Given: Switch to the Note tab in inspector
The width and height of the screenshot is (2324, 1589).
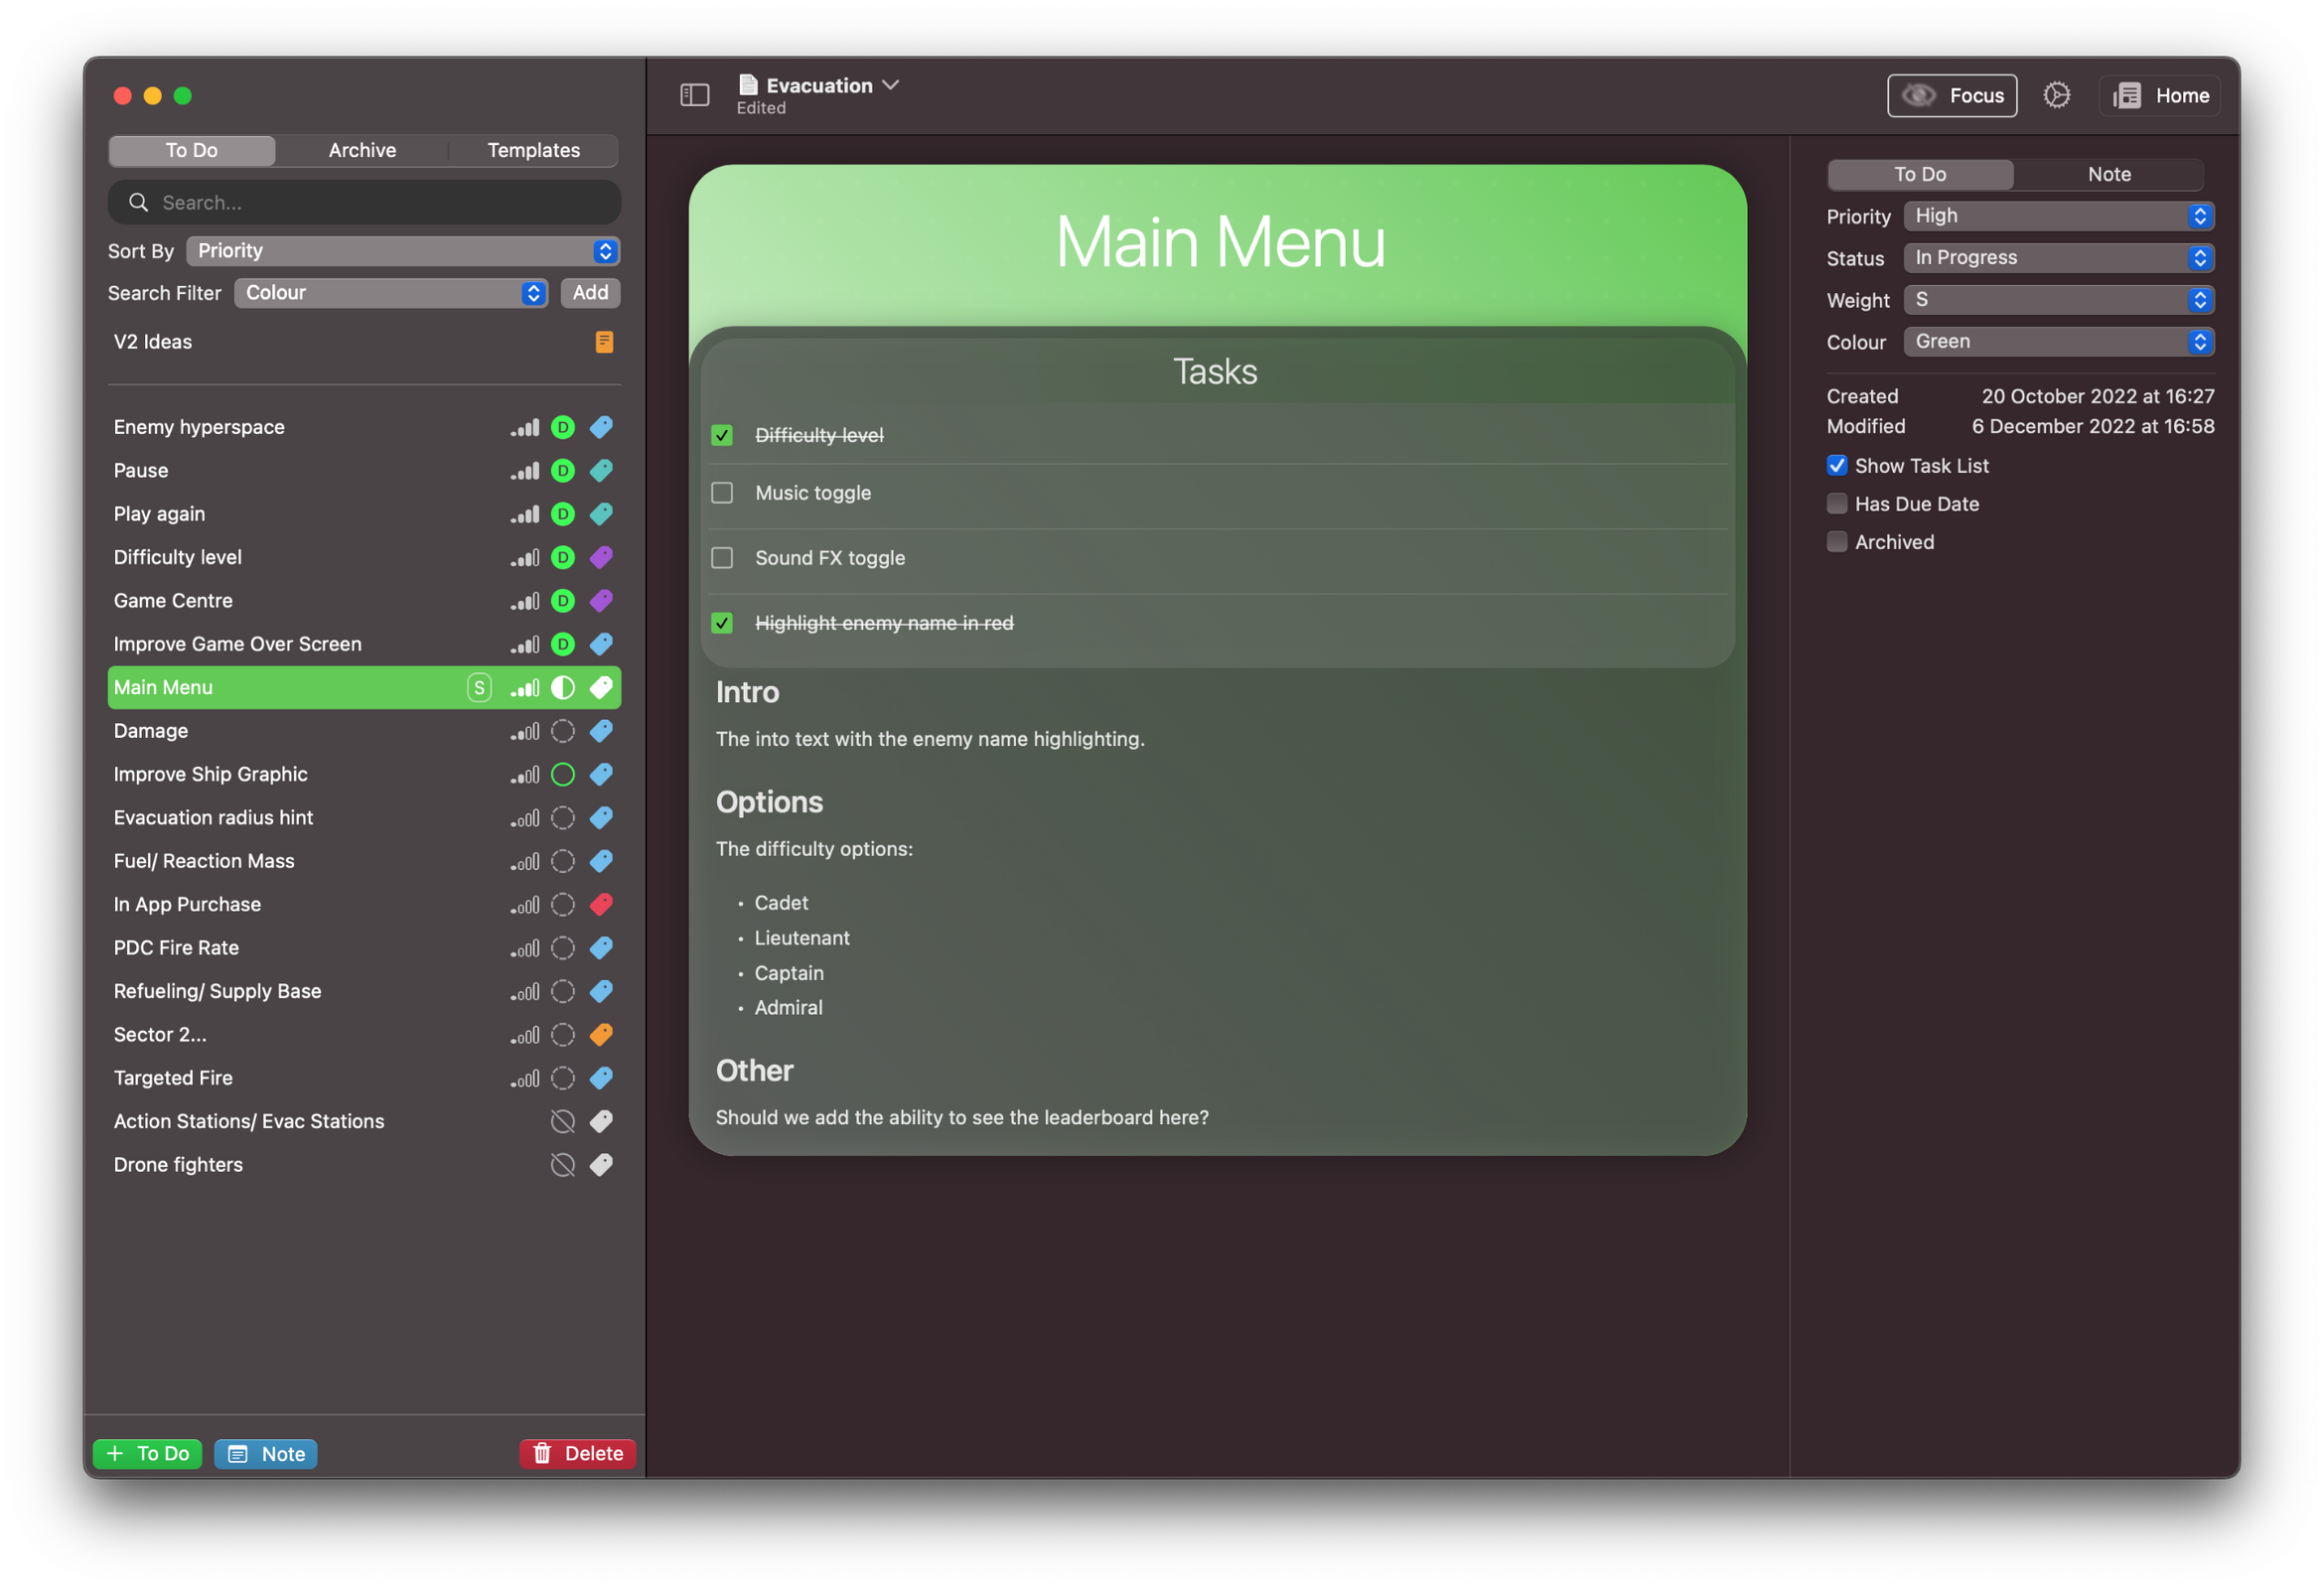Looking at the screenshot, I should click(2108, 174).
